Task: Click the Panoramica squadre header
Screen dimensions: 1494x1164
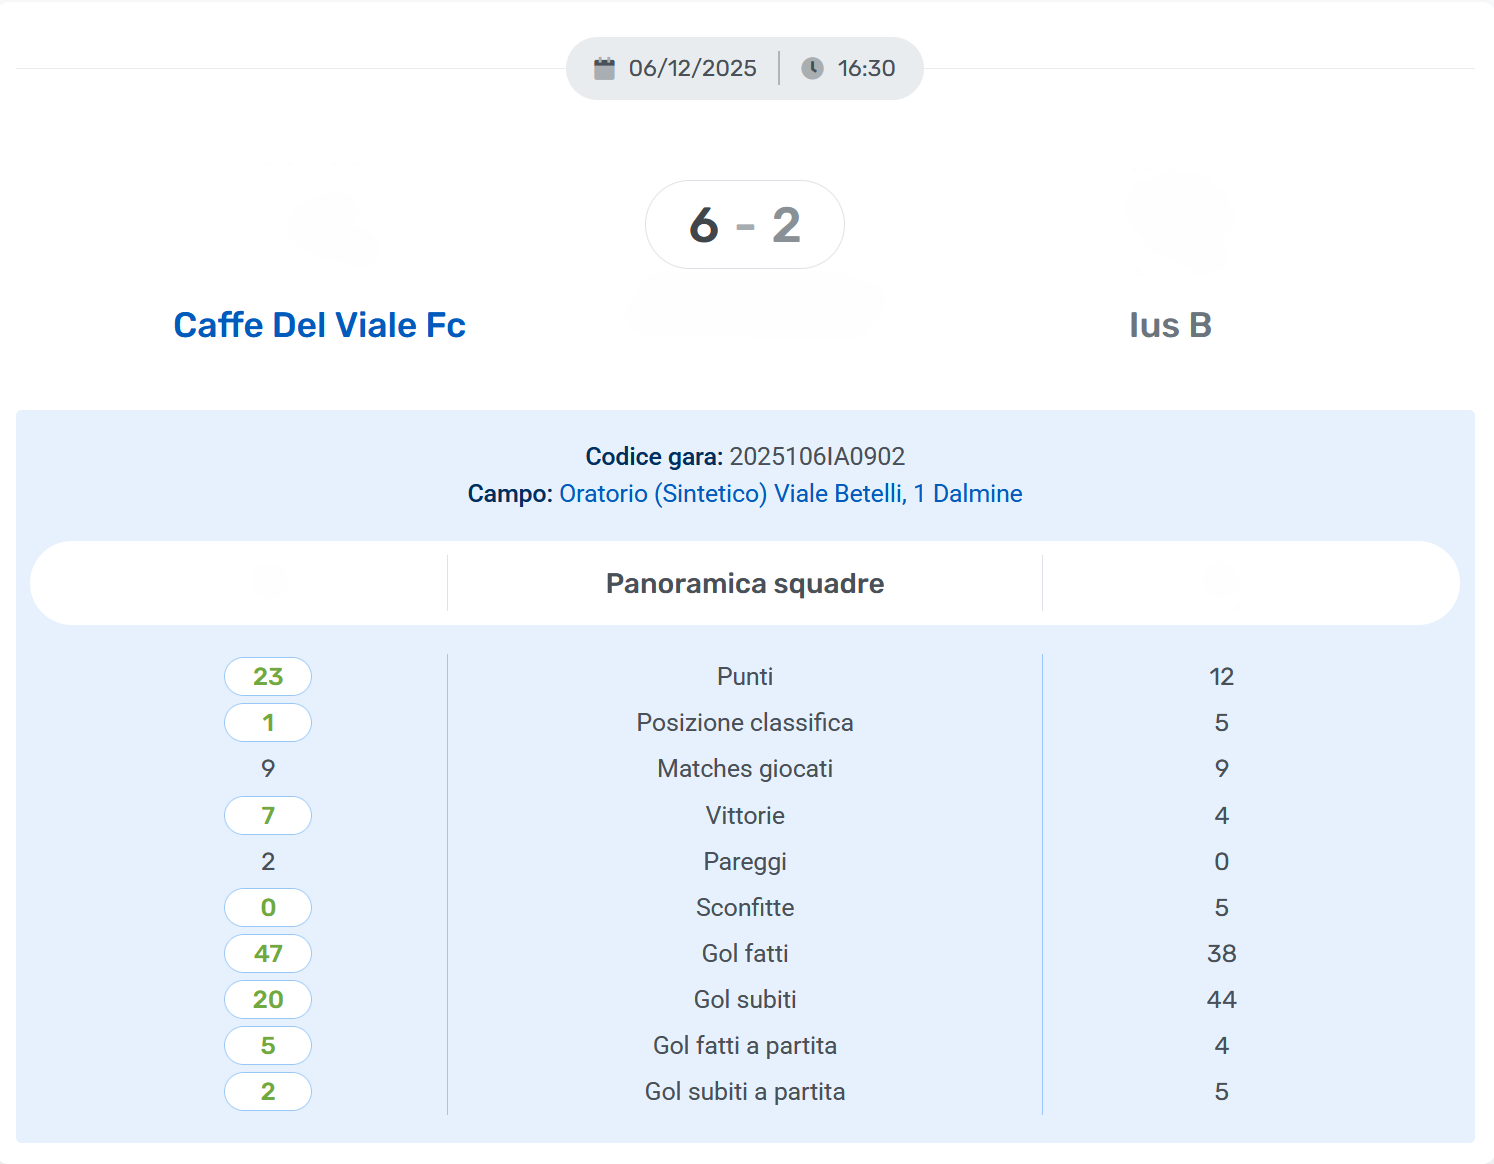Action: (x=745, y=583)
